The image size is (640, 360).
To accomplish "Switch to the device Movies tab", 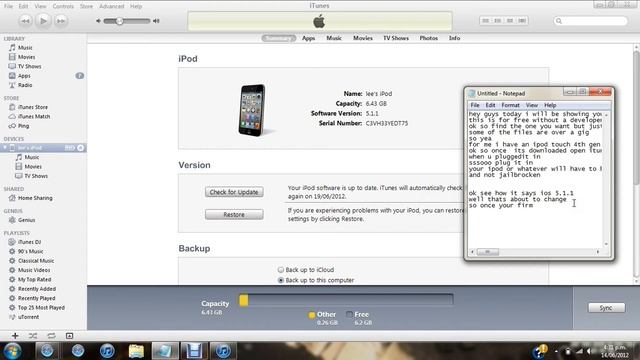I will pyautogui.click(x=362, y=38).
